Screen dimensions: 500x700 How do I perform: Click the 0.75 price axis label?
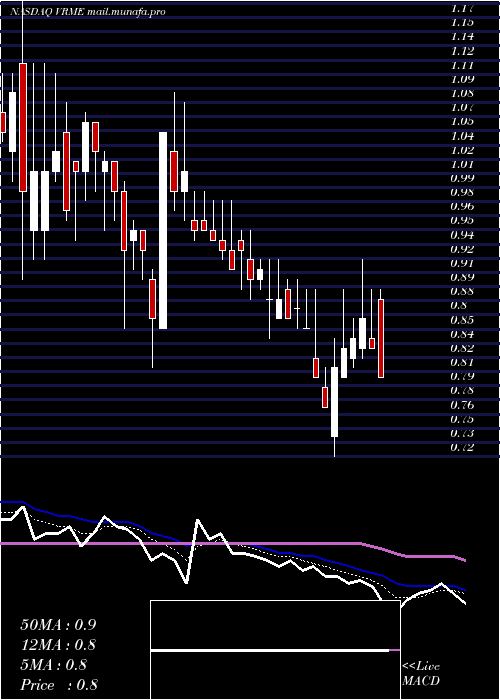462,419
